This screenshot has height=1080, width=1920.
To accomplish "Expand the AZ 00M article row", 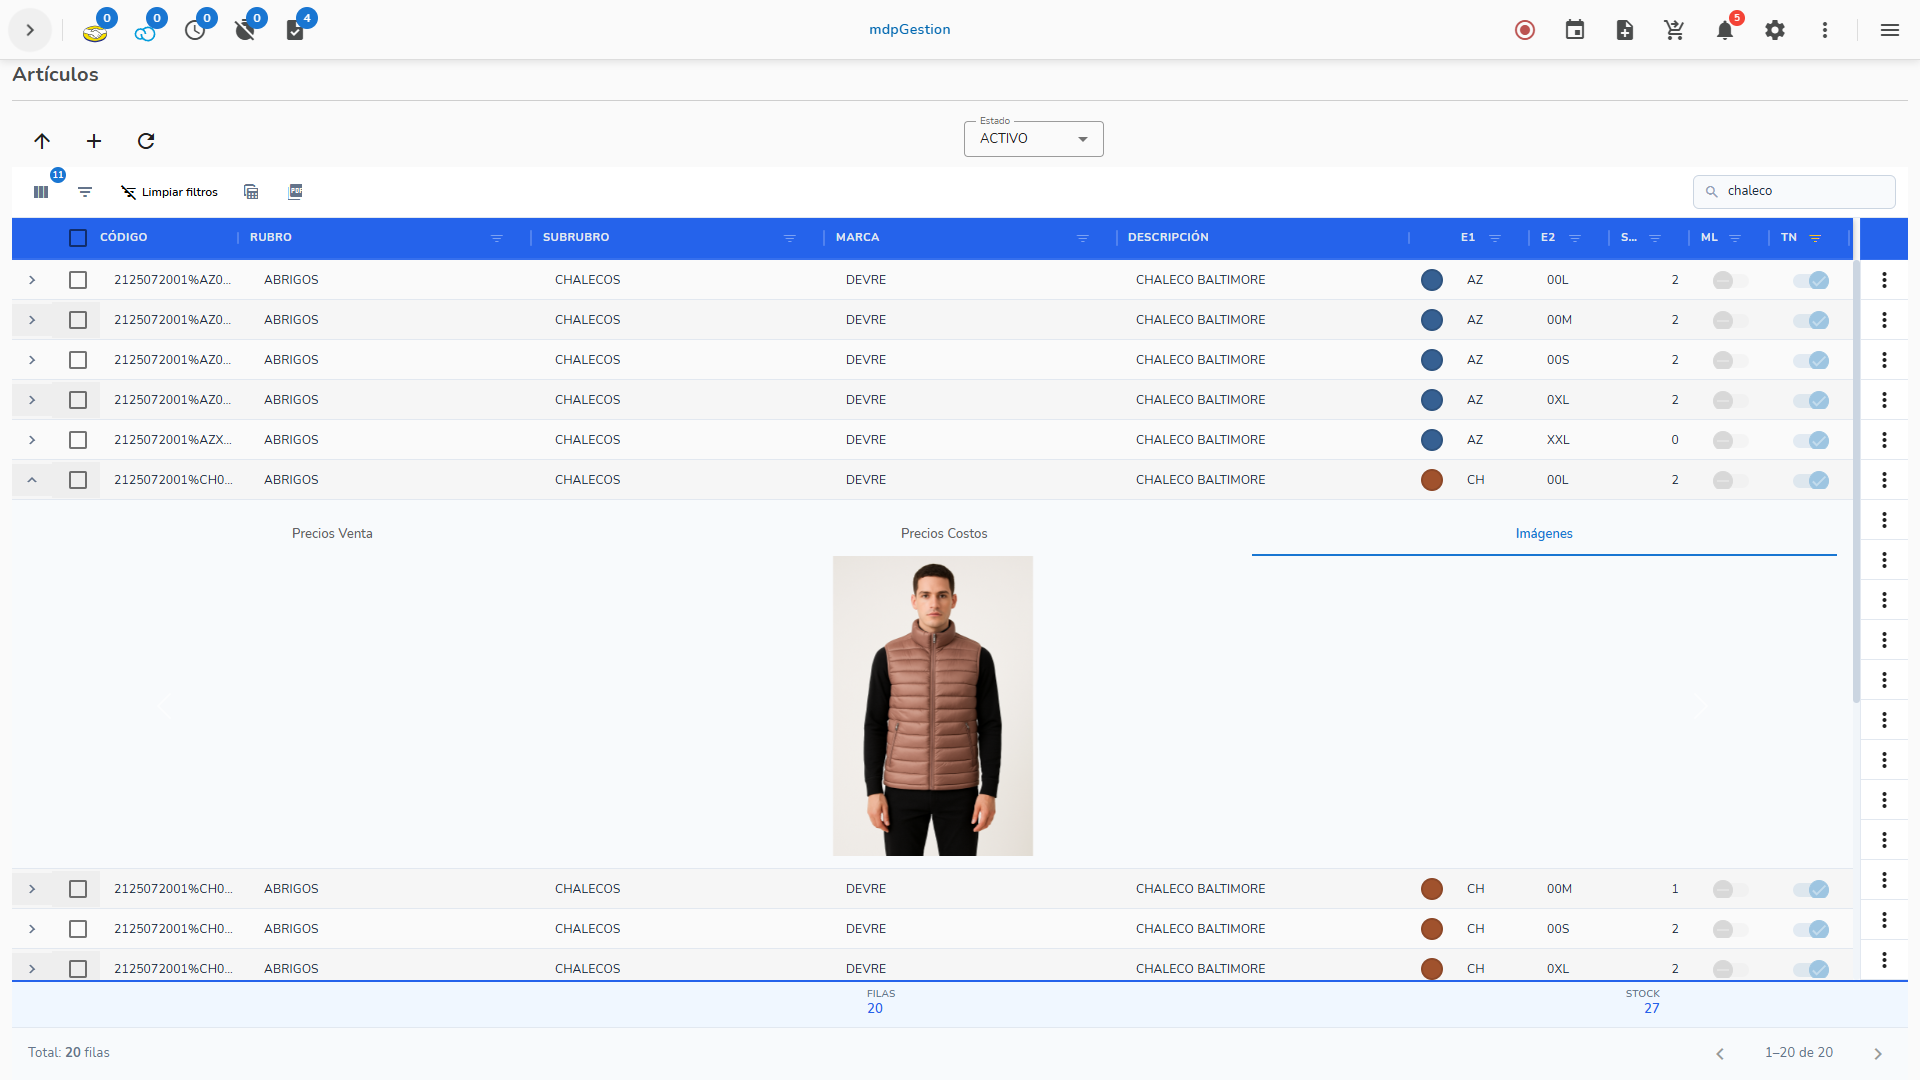I will 32,320.
